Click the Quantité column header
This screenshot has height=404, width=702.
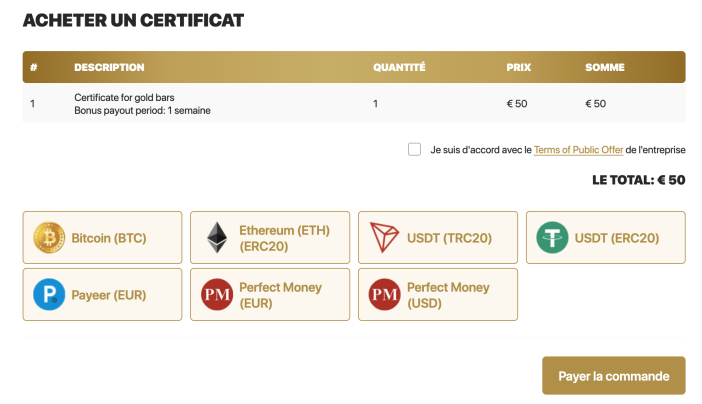(x=399, y=67)
